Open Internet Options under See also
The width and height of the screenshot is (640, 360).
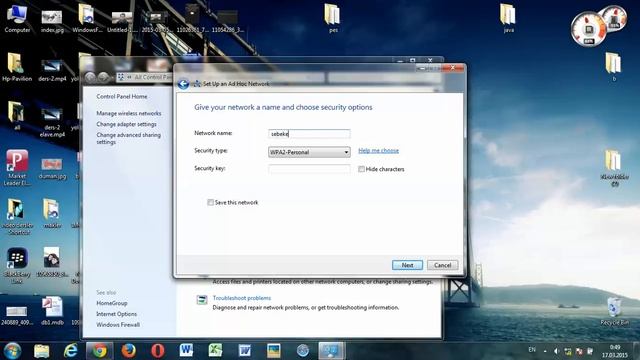pyautogui.click(x=116, y=314)
